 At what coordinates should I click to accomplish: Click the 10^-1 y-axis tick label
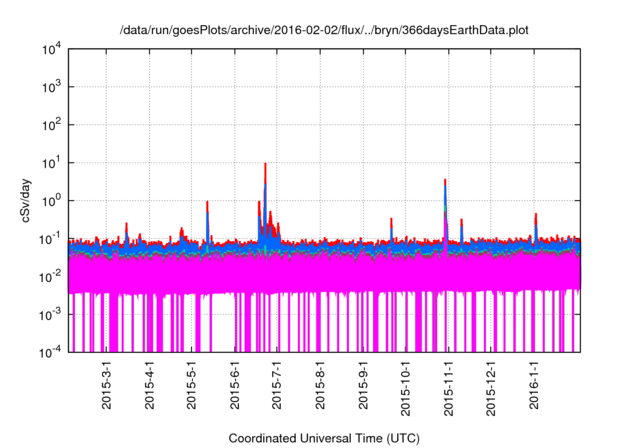coord(51,239)
